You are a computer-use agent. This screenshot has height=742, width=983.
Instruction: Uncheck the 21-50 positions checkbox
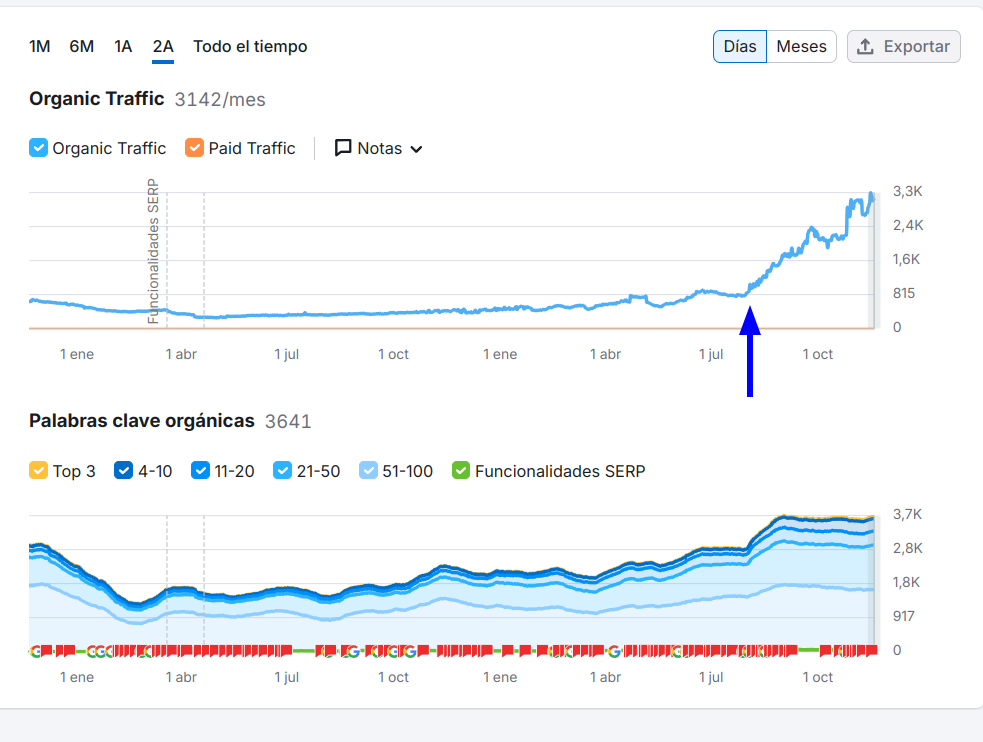click(x=283, y=471)
